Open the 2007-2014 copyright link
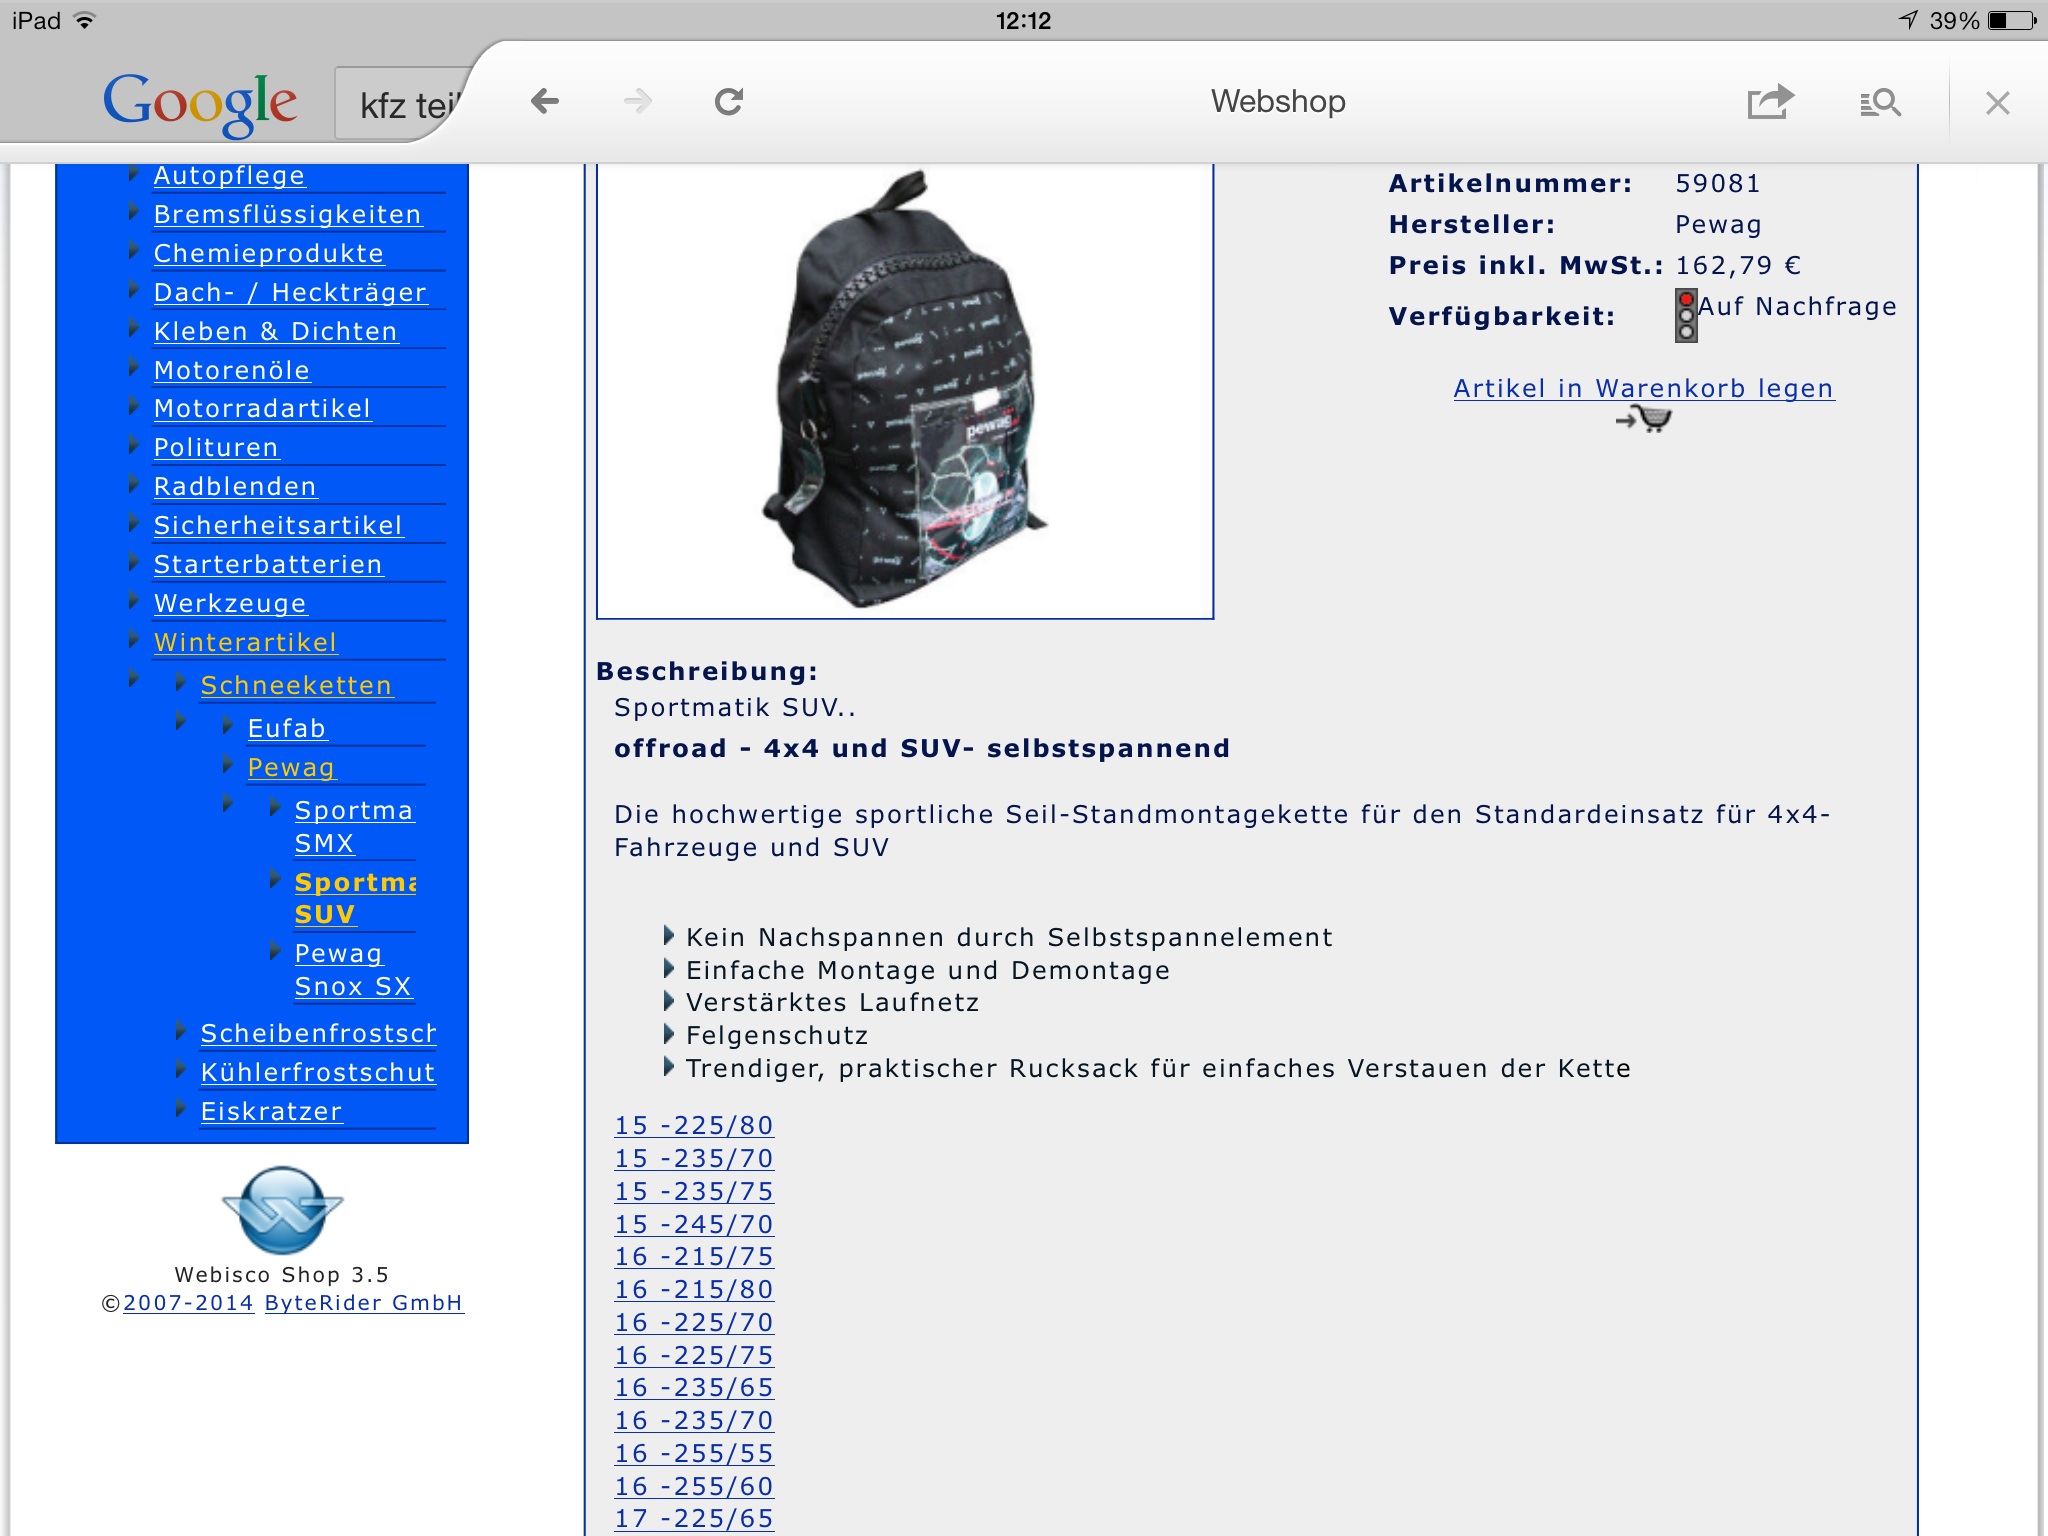 188,1303
